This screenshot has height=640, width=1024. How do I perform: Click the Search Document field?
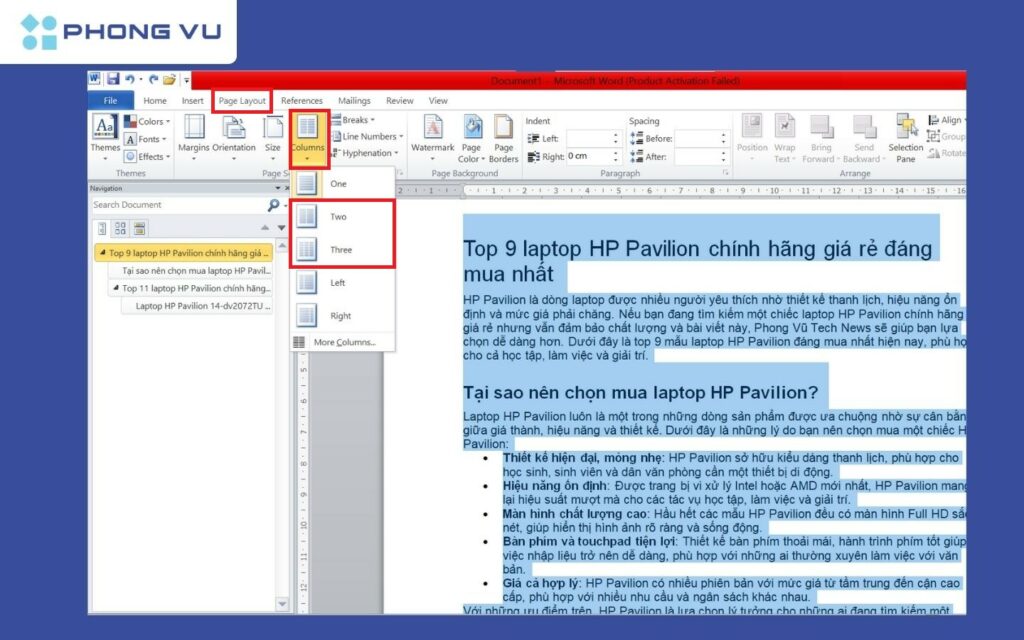[x=176, y=205]
